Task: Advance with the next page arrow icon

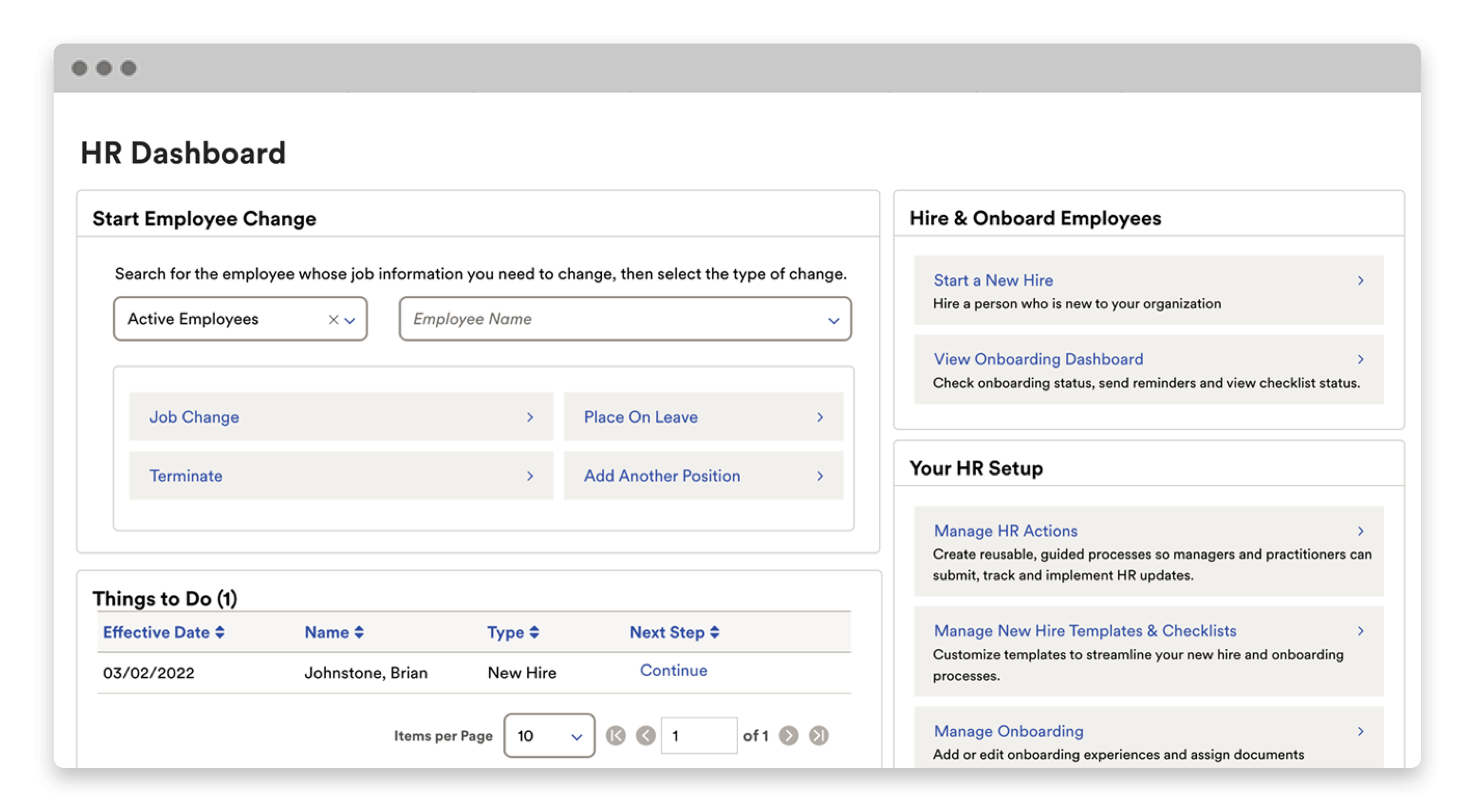Action: click(788, 735)
